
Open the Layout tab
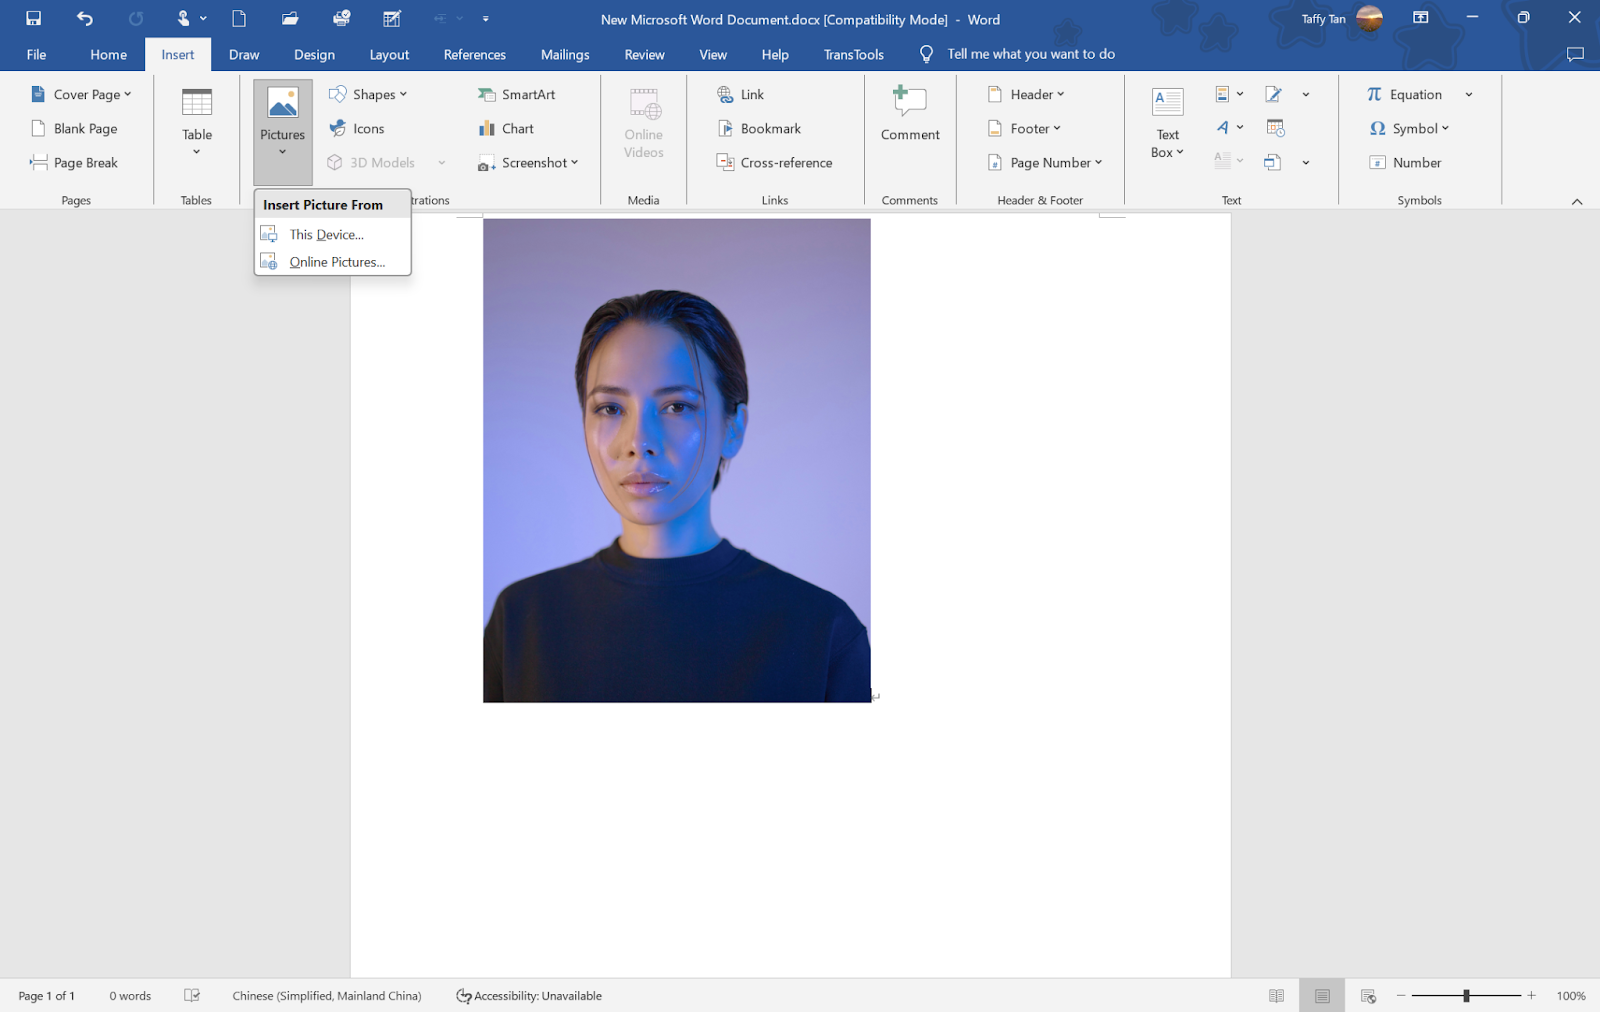389,54
